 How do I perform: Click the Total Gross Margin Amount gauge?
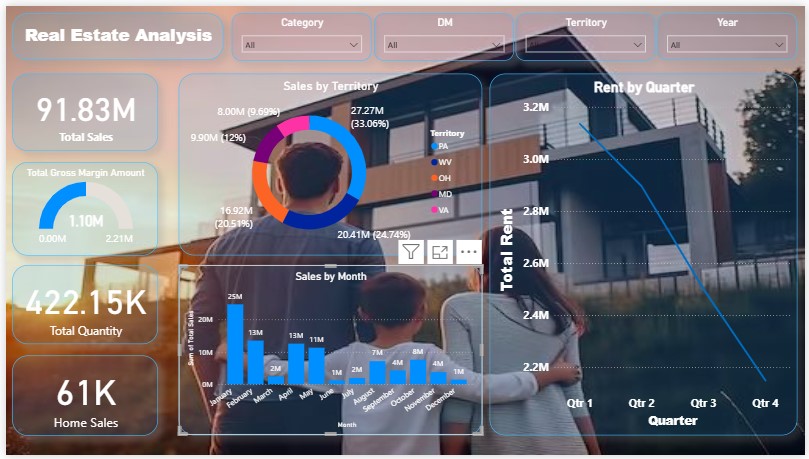85,209
